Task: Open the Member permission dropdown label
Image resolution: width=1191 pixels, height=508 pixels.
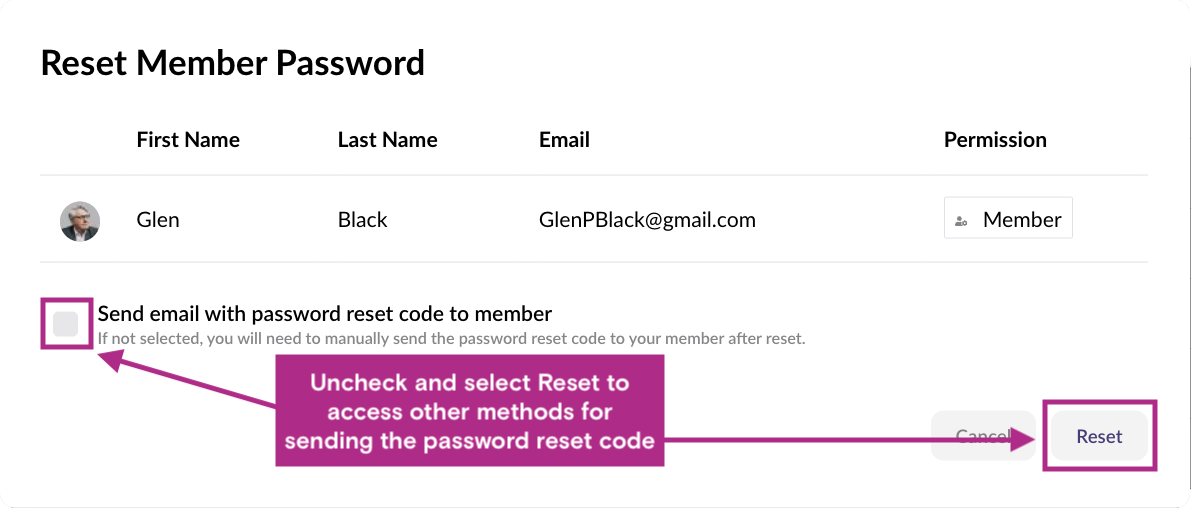Action: pos(1021,220)
